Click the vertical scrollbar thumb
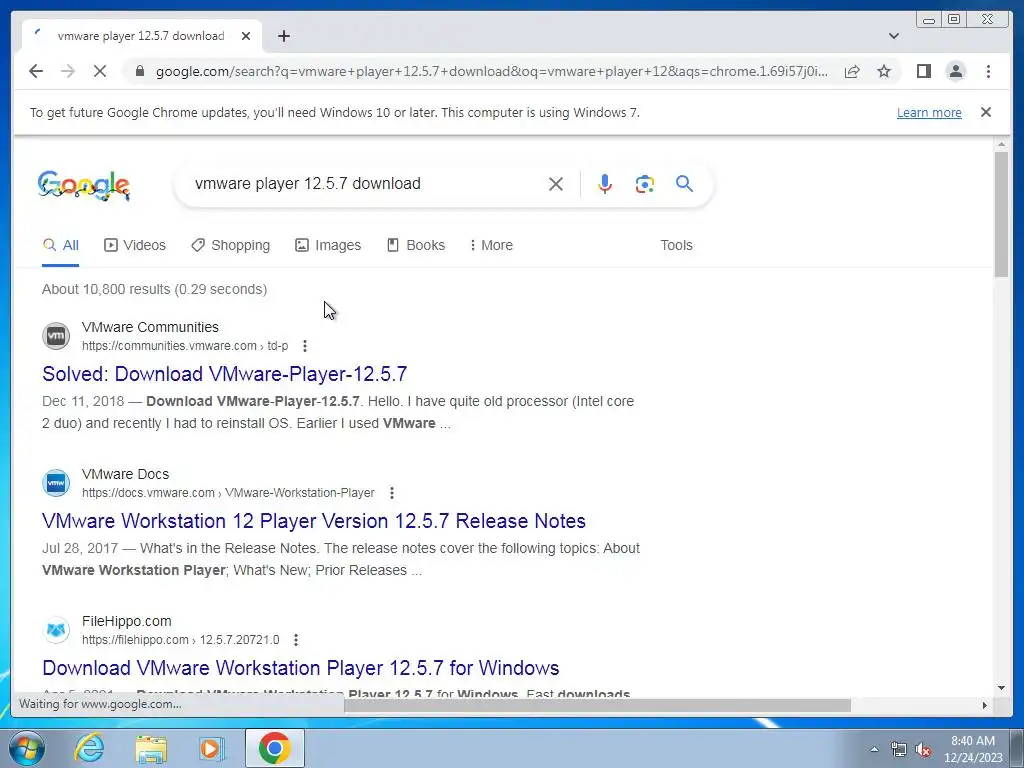The width and height of the screenshot is (1024, 768). (x=1001, y=216)
